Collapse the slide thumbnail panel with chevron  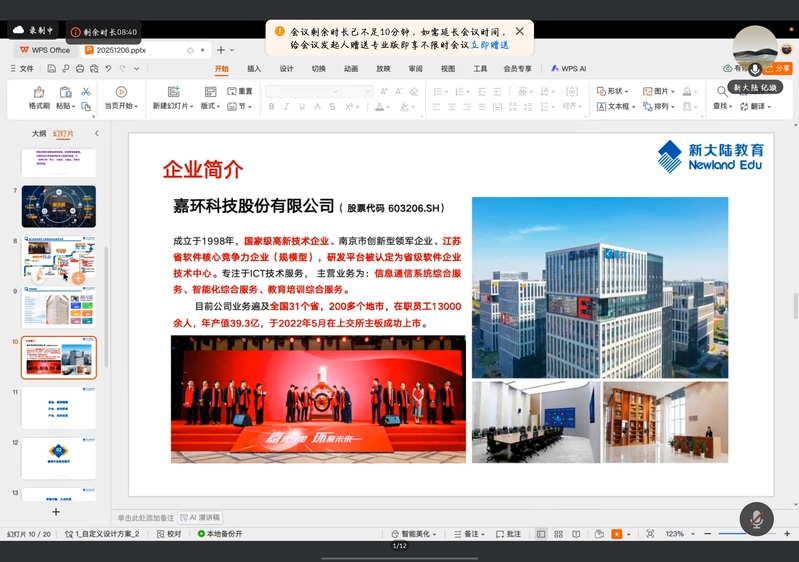97,133
